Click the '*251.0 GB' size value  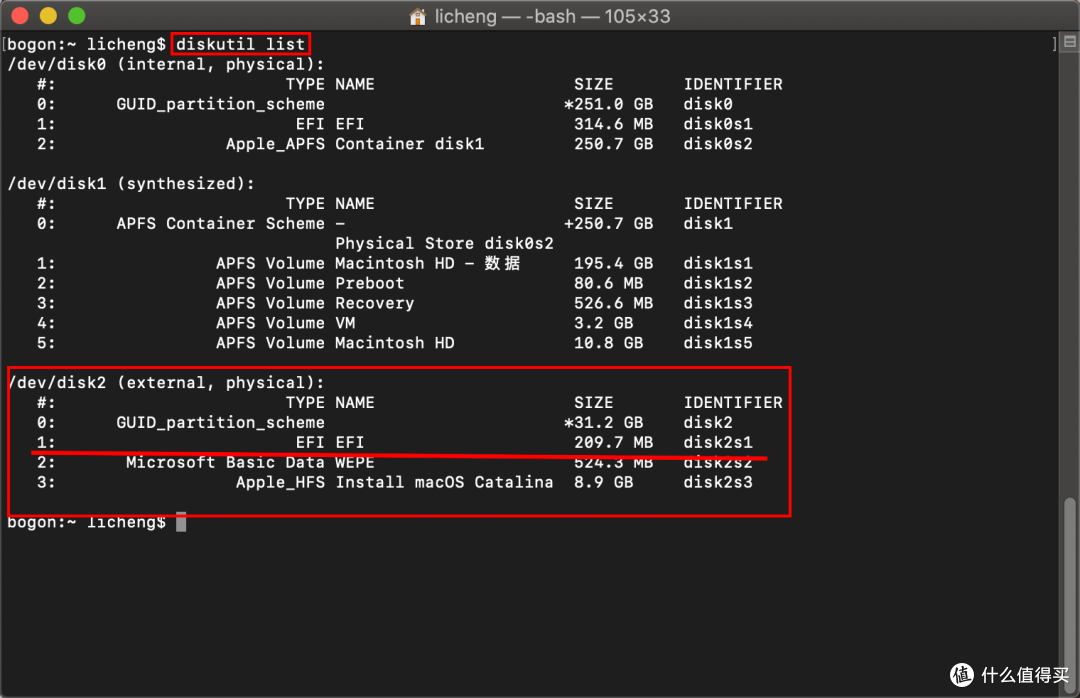pyautogui.click(x=608, y=104)
